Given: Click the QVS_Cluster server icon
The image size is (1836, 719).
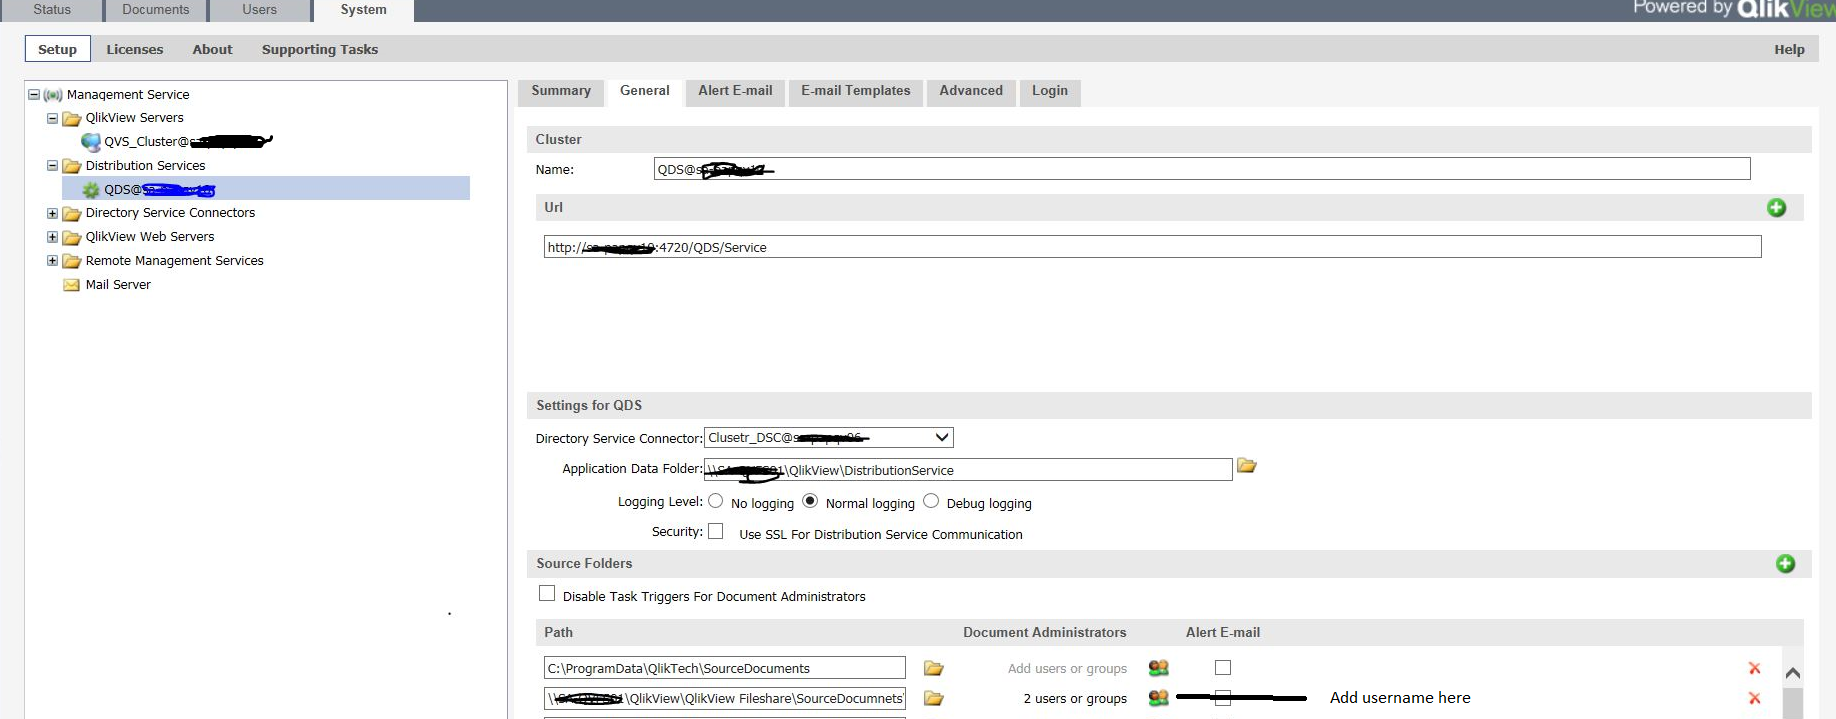Looking at the screenshot, I should pyautogui.click(x=90, y=142).
